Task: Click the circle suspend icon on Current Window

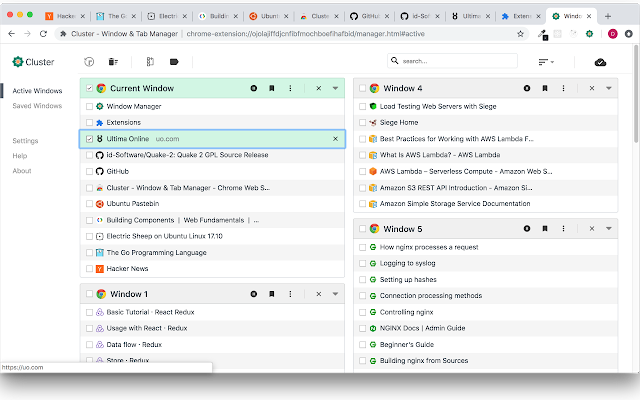Action: coord(253,88)
